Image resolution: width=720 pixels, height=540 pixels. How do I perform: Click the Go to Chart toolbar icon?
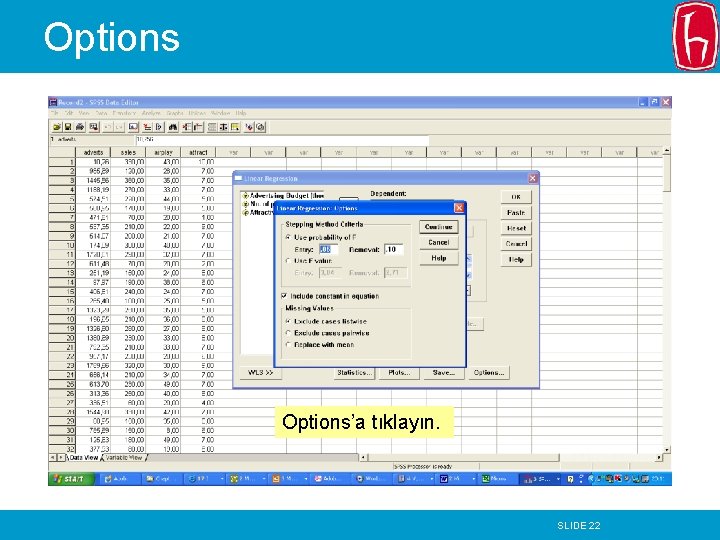pyautogui.click(x=133, y=127)
